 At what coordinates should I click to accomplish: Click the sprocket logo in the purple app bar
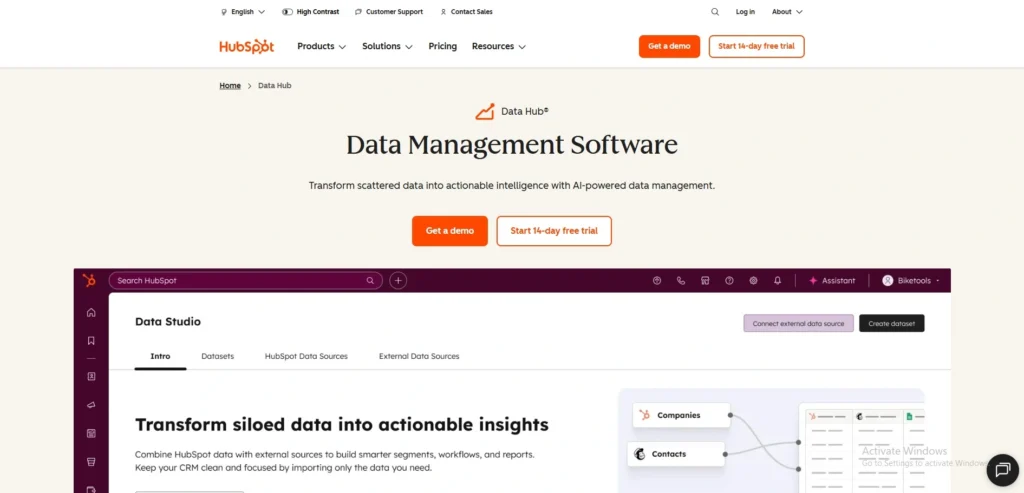click(89, 280)
